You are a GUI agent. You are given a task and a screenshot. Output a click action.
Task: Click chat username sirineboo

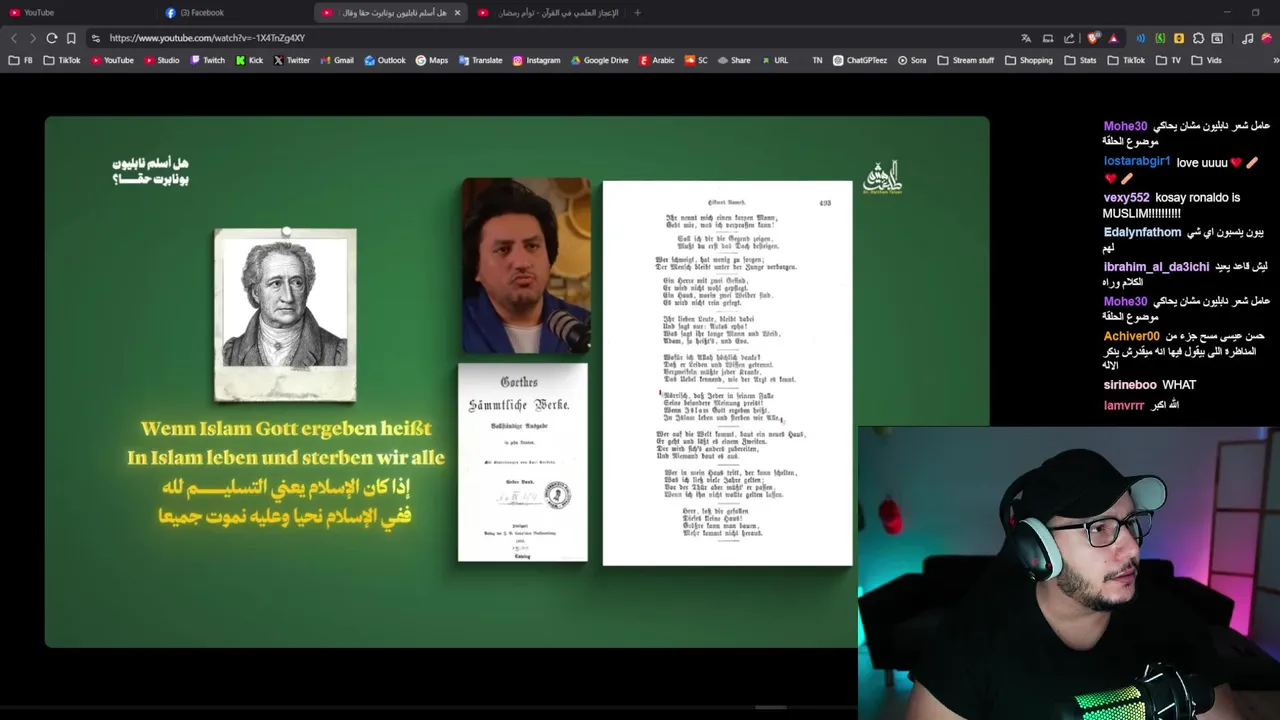(x=1130, y=385)
